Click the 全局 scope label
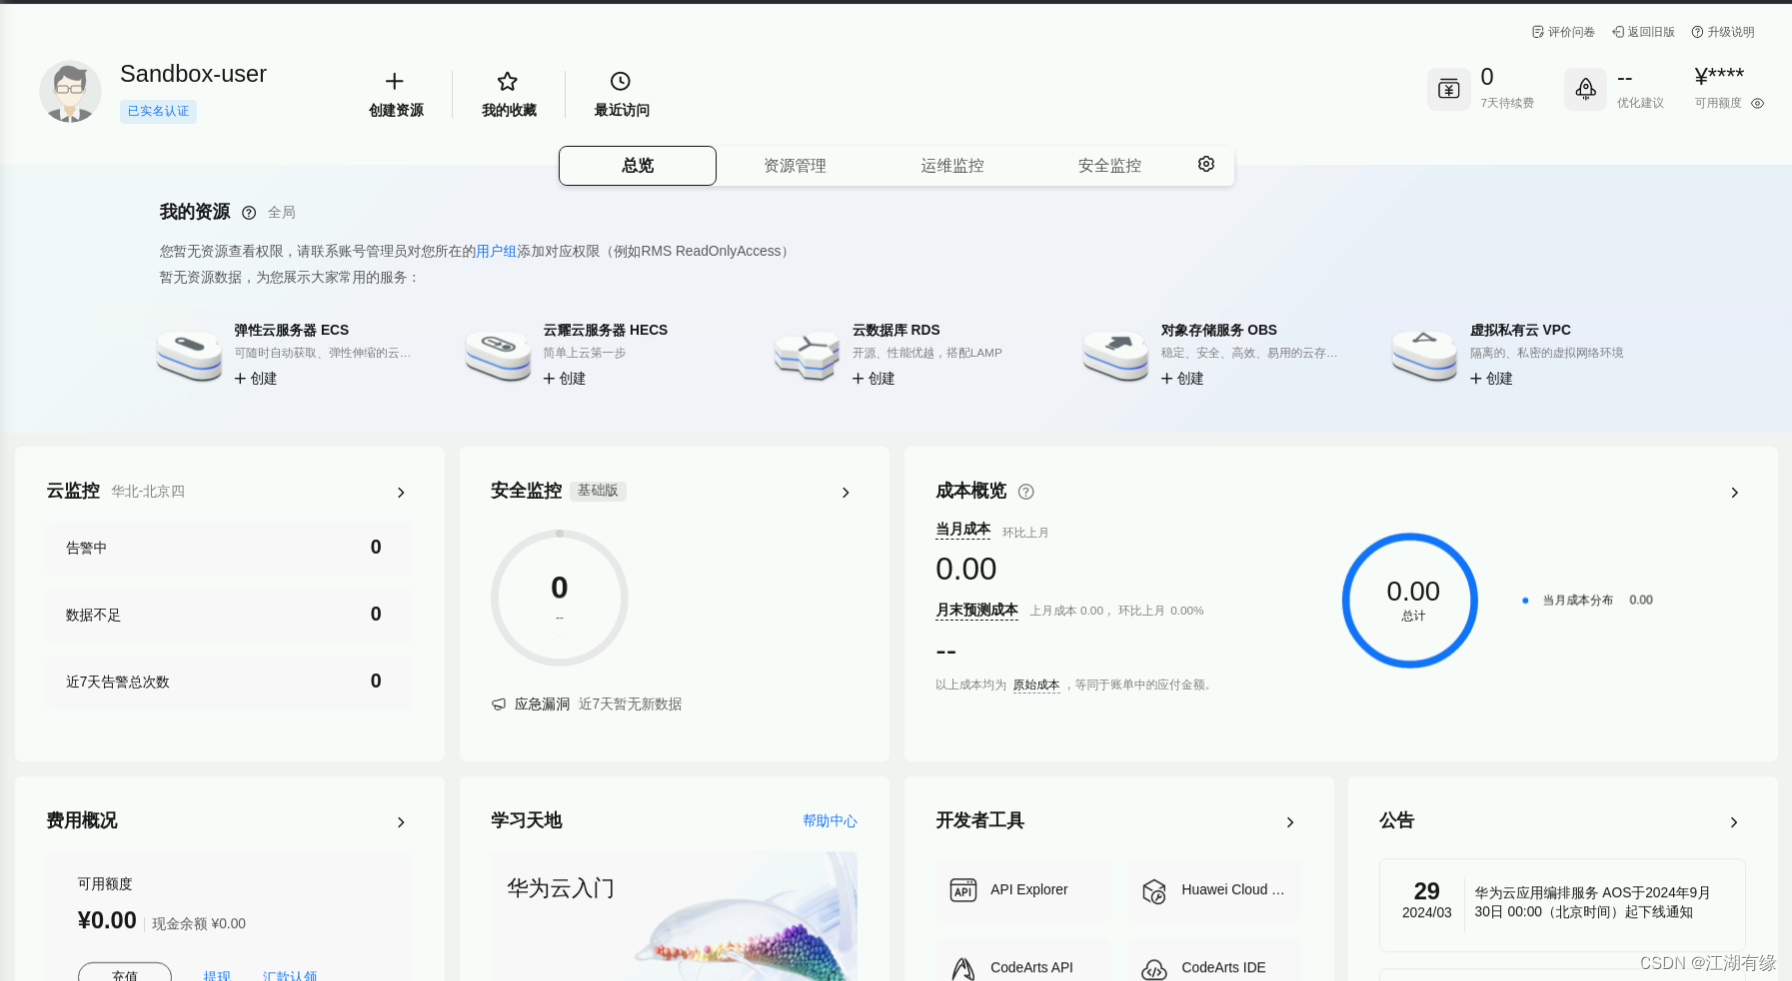 pos(282,213)
